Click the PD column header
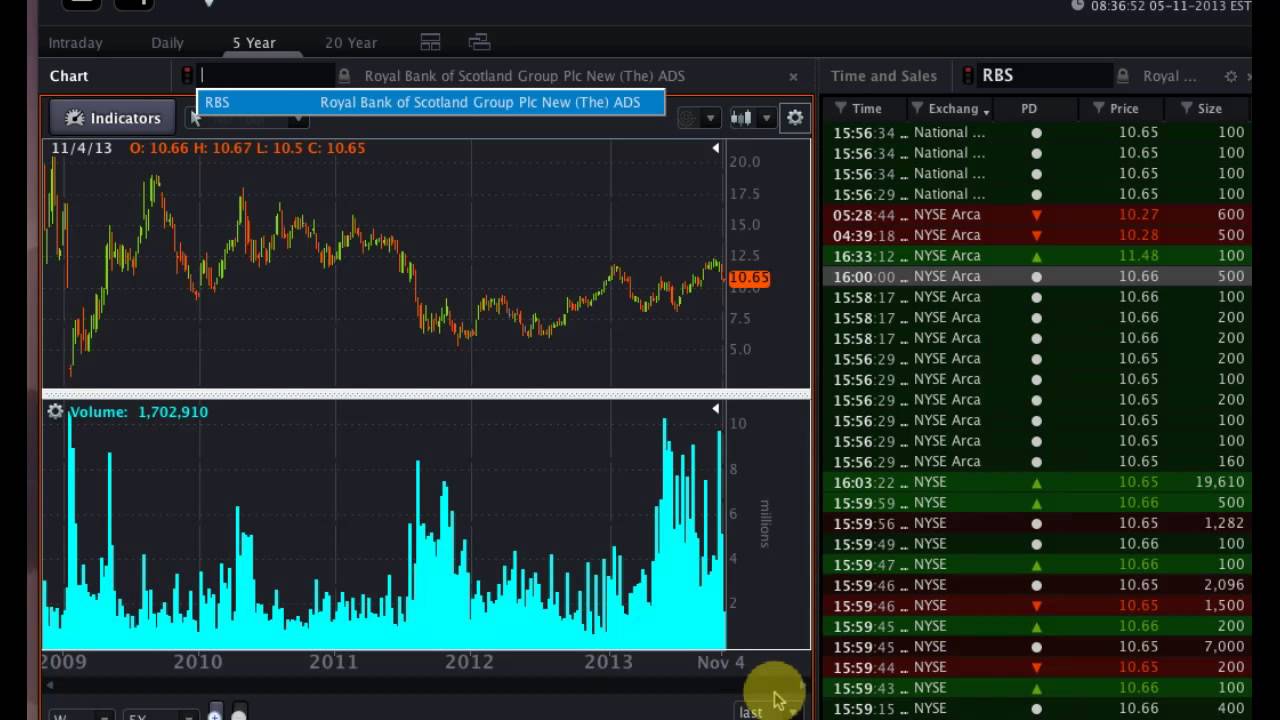The width and height of the screenshot is (1280, 720). click(1029, 108)
